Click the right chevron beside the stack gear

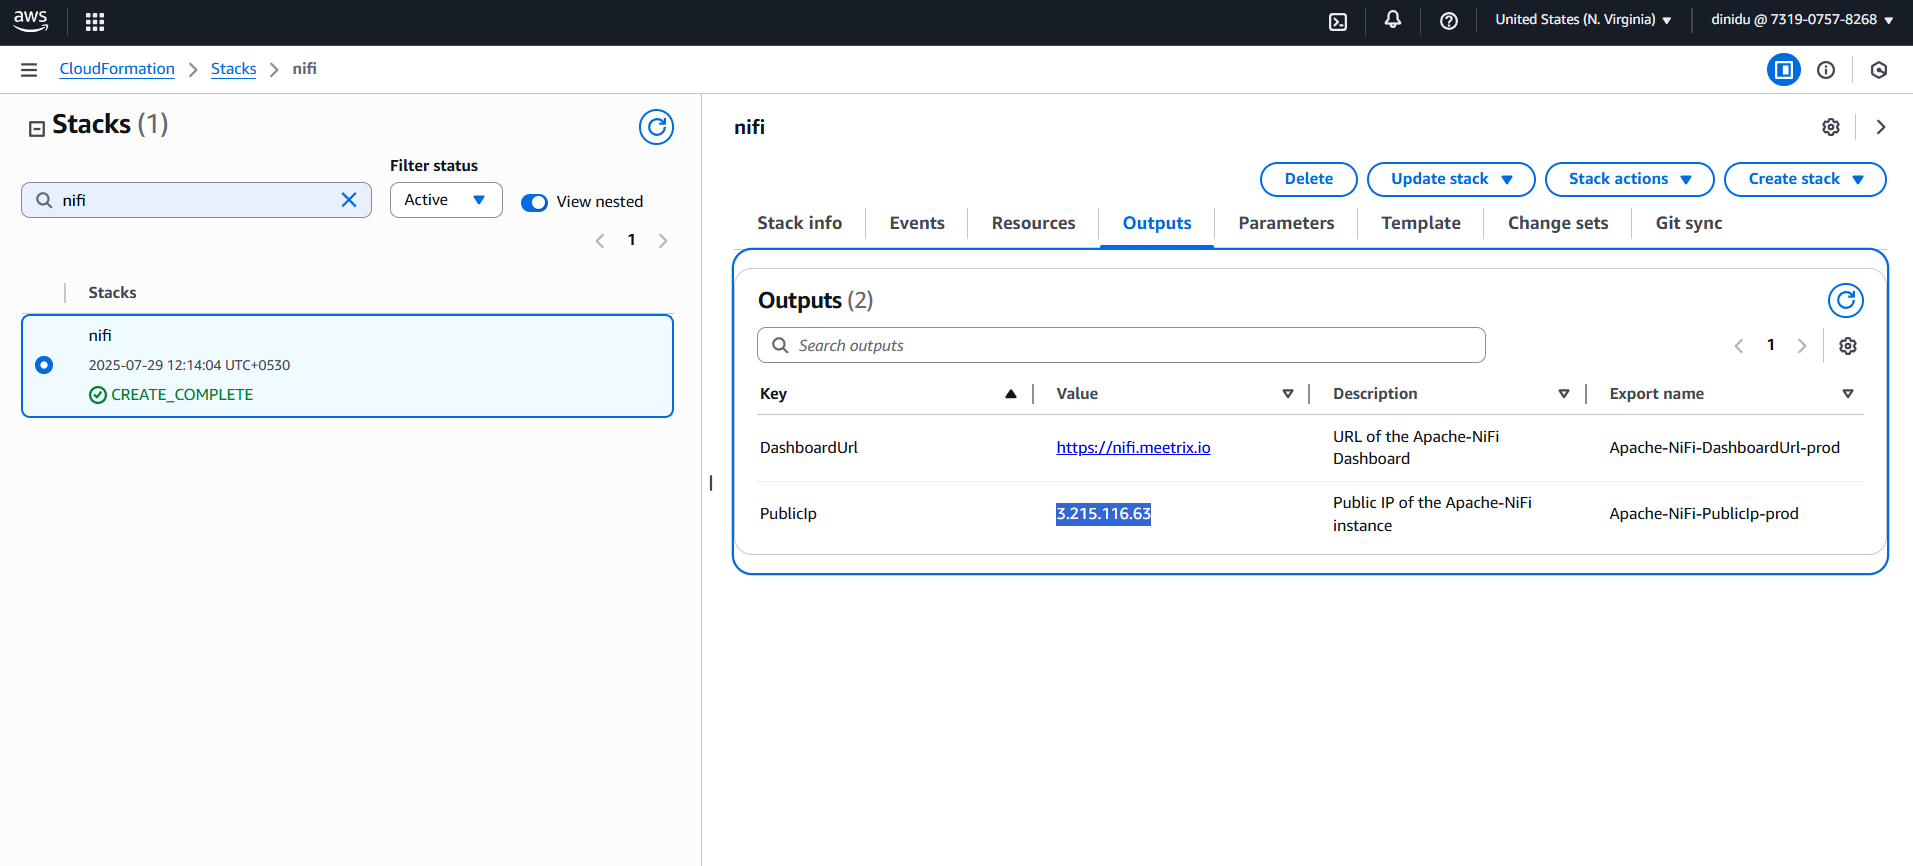(1881, 127)
